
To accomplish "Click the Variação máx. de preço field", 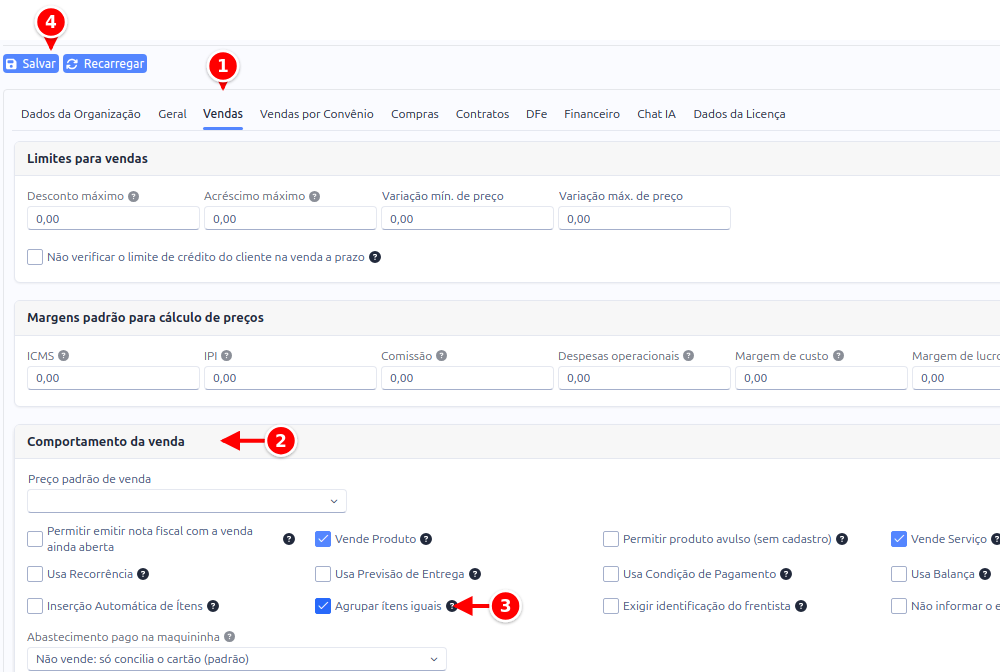I will click(644, 219).
